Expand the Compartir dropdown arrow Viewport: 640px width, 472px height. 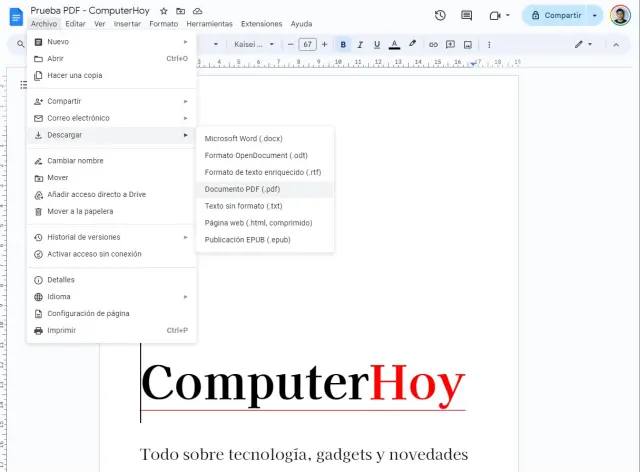tap(596, 15)
